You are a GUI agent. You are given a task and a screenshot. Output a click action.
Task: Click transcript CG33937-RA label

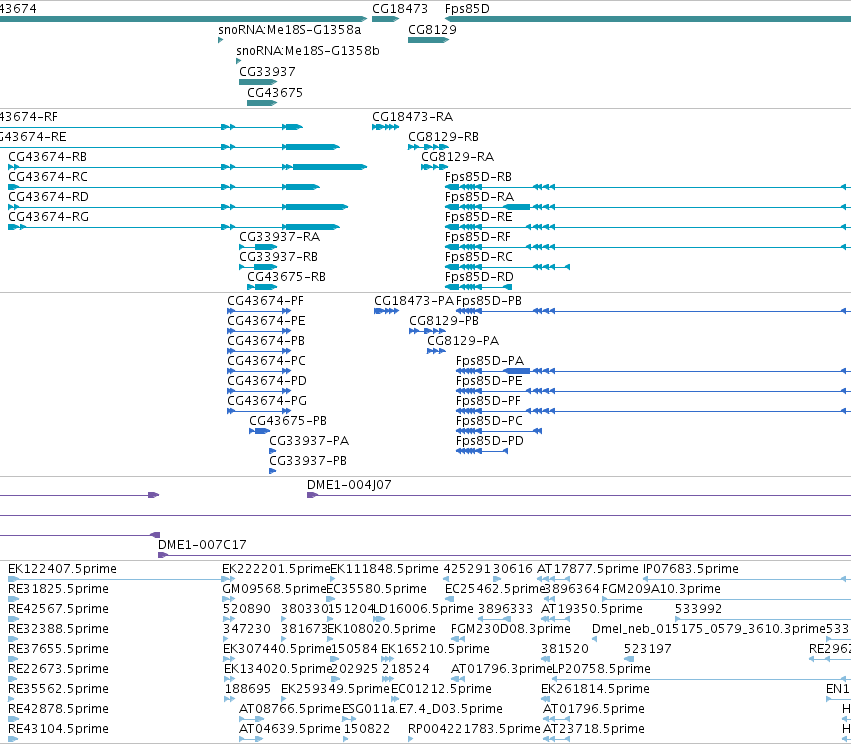(x=280, y=238)
